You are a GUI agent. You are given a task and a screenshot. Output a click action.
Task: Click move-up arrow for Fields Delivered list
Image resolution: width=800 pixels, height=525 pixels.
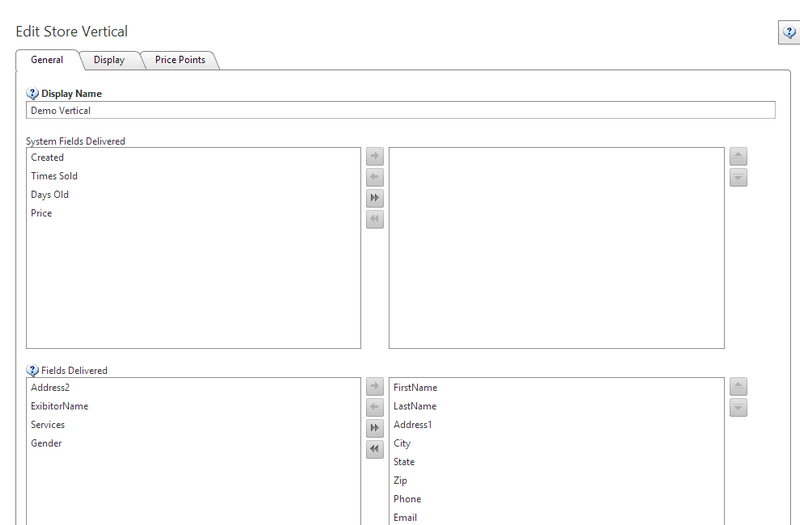(738, 386)
